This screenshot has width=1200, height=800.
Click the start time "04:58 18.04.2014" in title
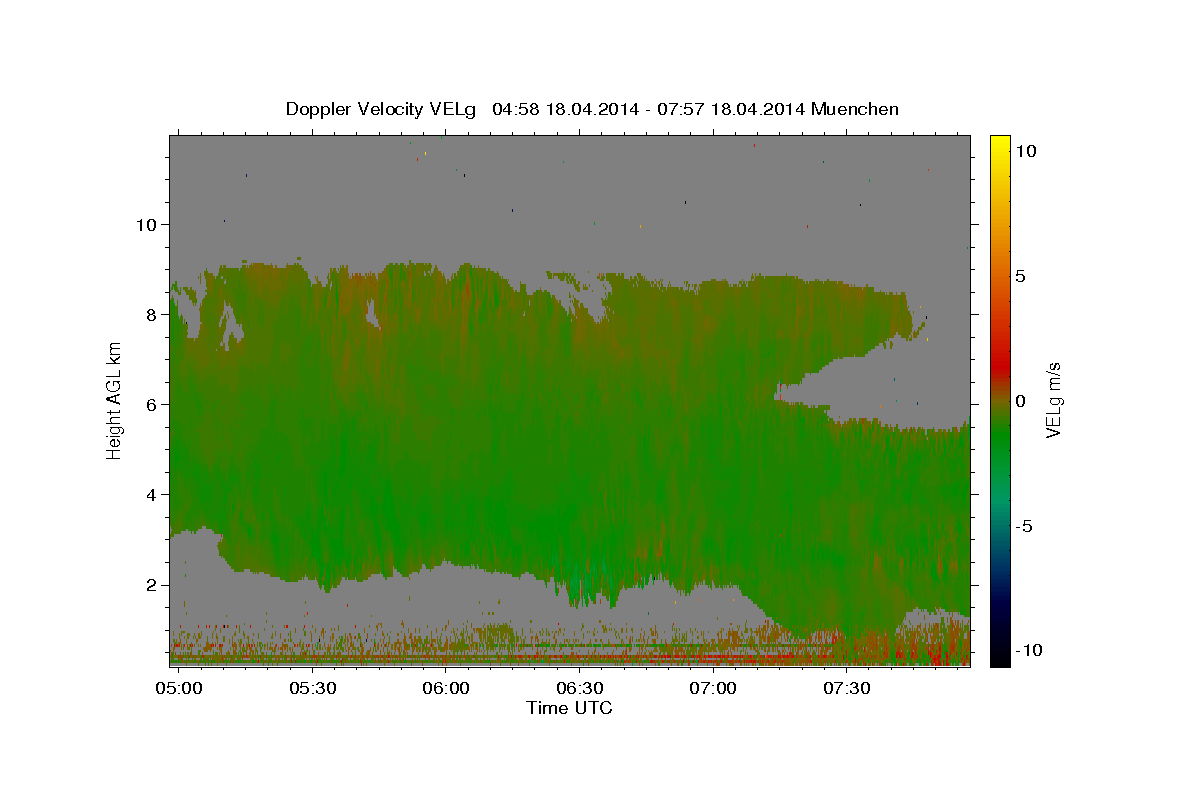[x=565, y=109]
